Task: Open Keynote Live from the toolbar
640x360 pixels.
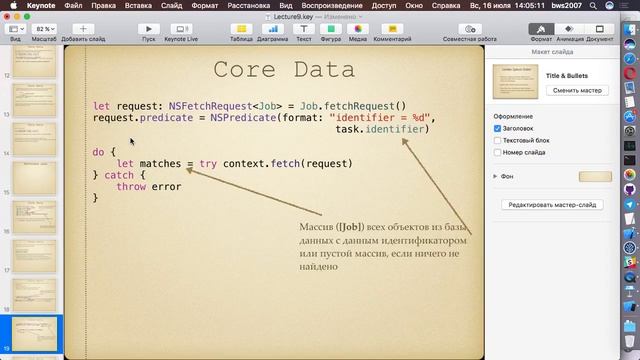Action: (181, 29)
